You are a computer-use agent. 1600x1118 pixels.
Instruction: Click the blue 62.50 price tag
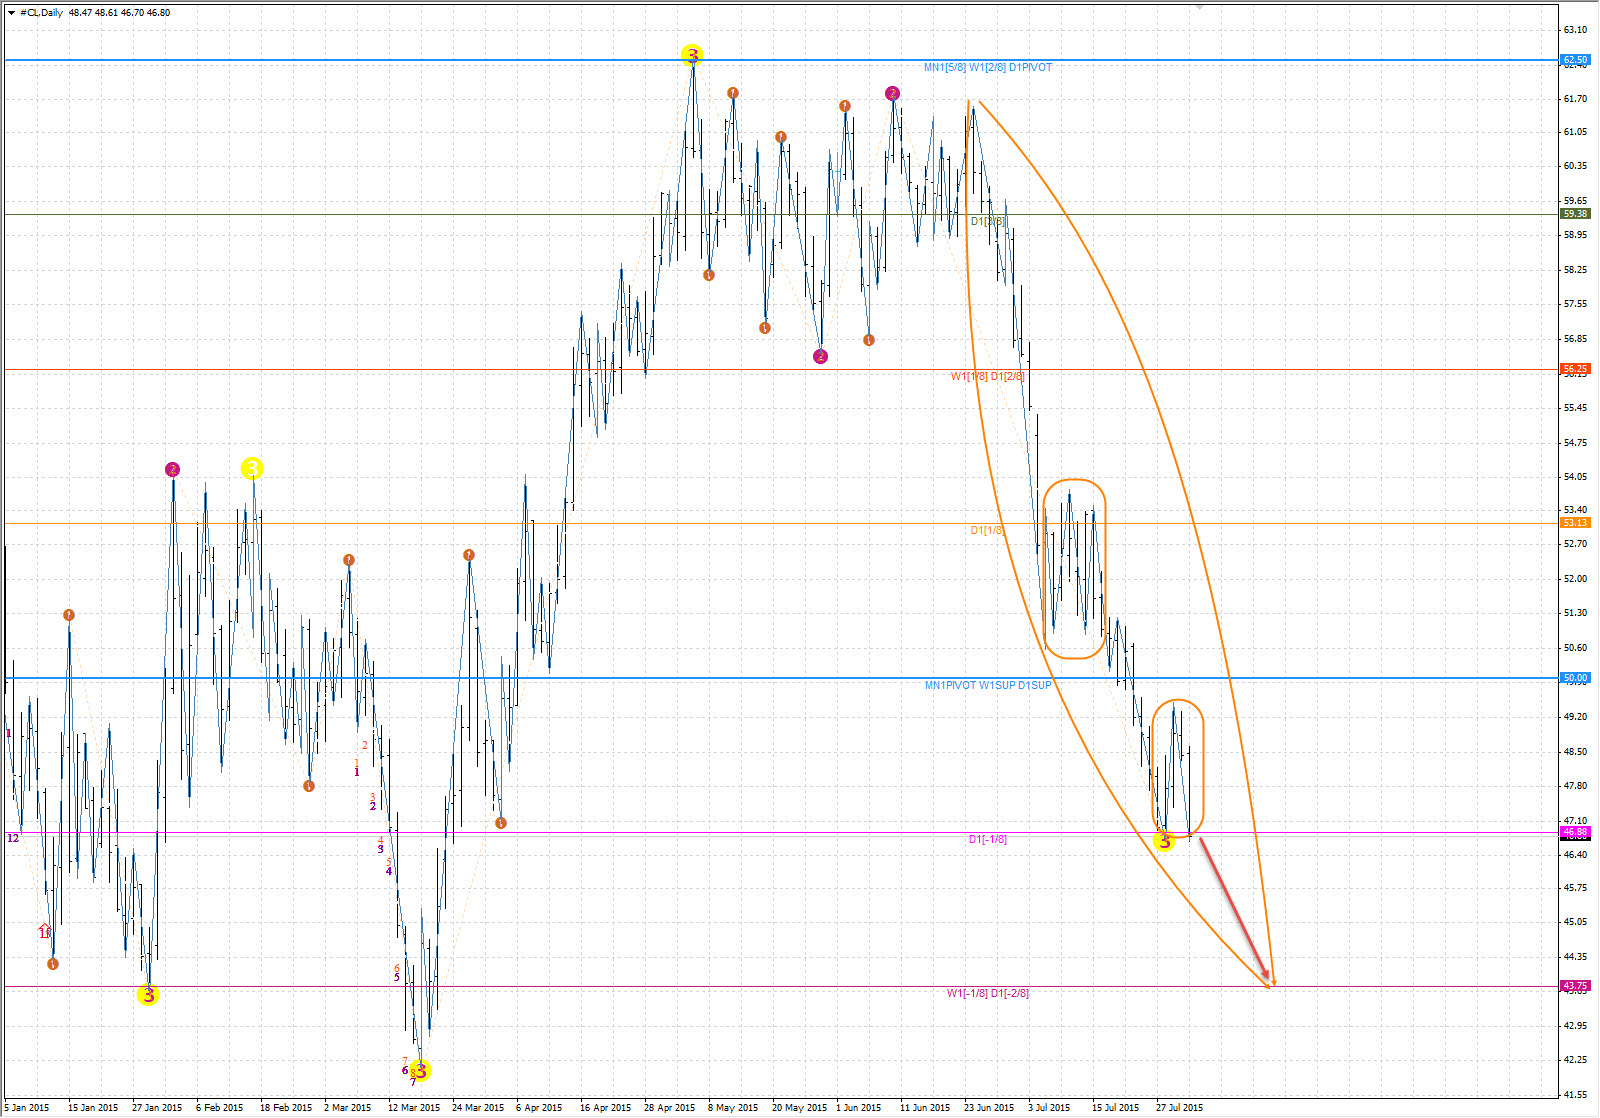point(1575,60)
